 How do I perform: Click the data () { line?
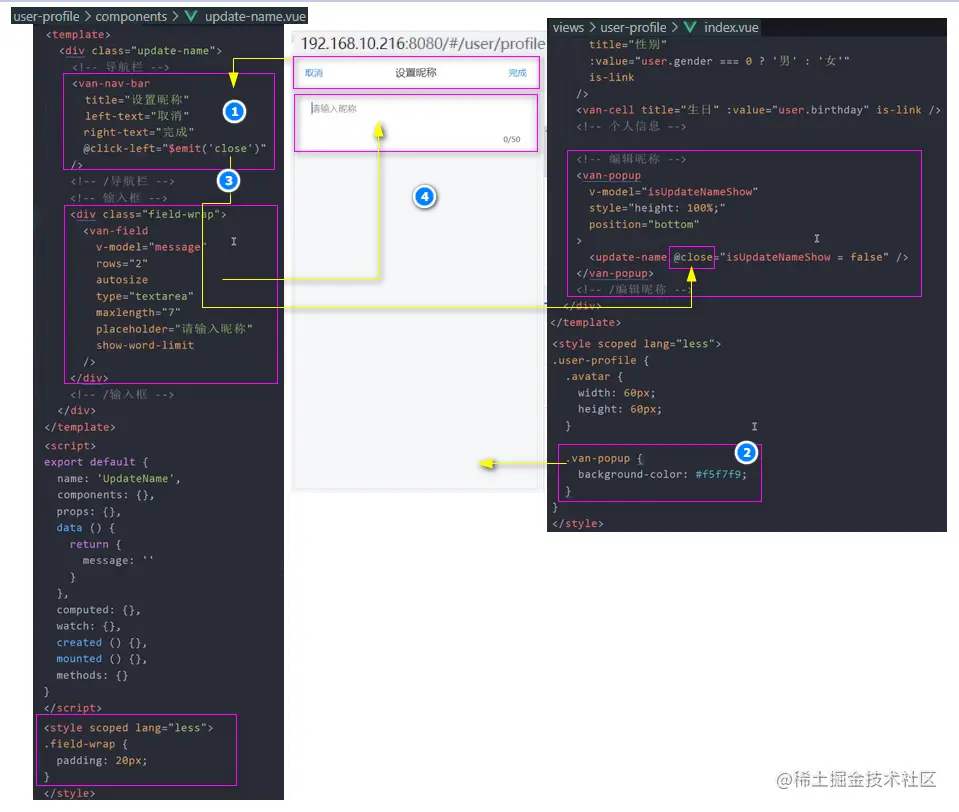86,528
